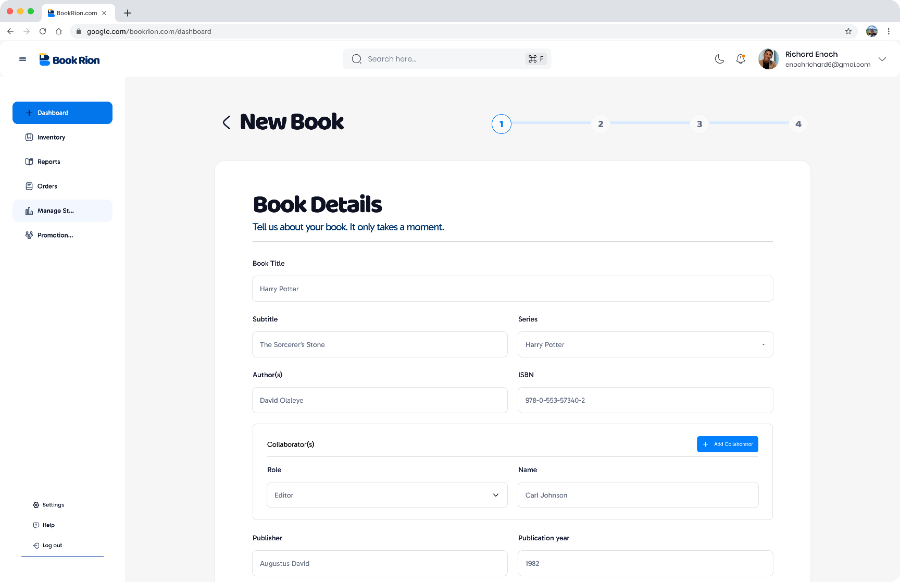Toggle dark mode moon icon
The height and width of the screenshot is (582, 900).
click(719, 59)
